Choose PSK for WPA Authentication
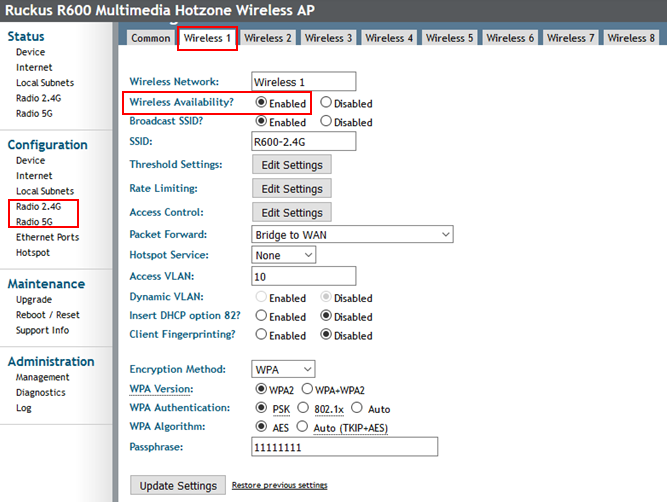The height and width of the screenshot is (502, 667). click(261, 408)
